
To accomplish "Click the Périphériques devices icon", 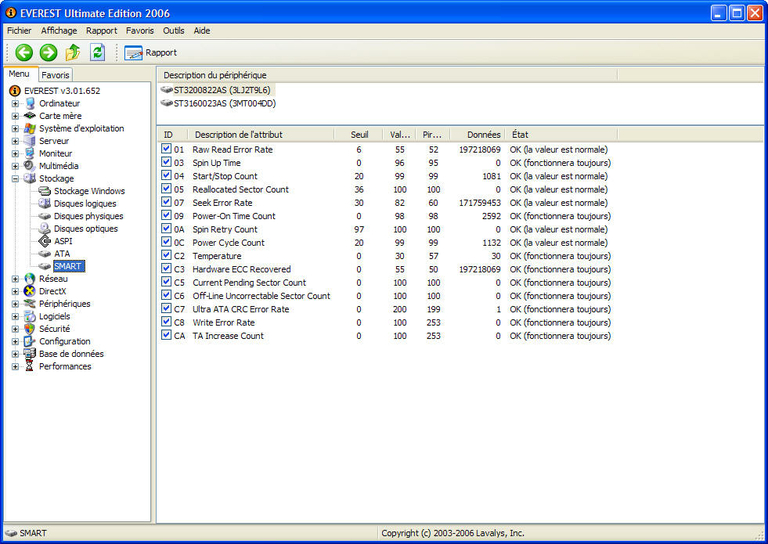I will click(x=30, y=304).
